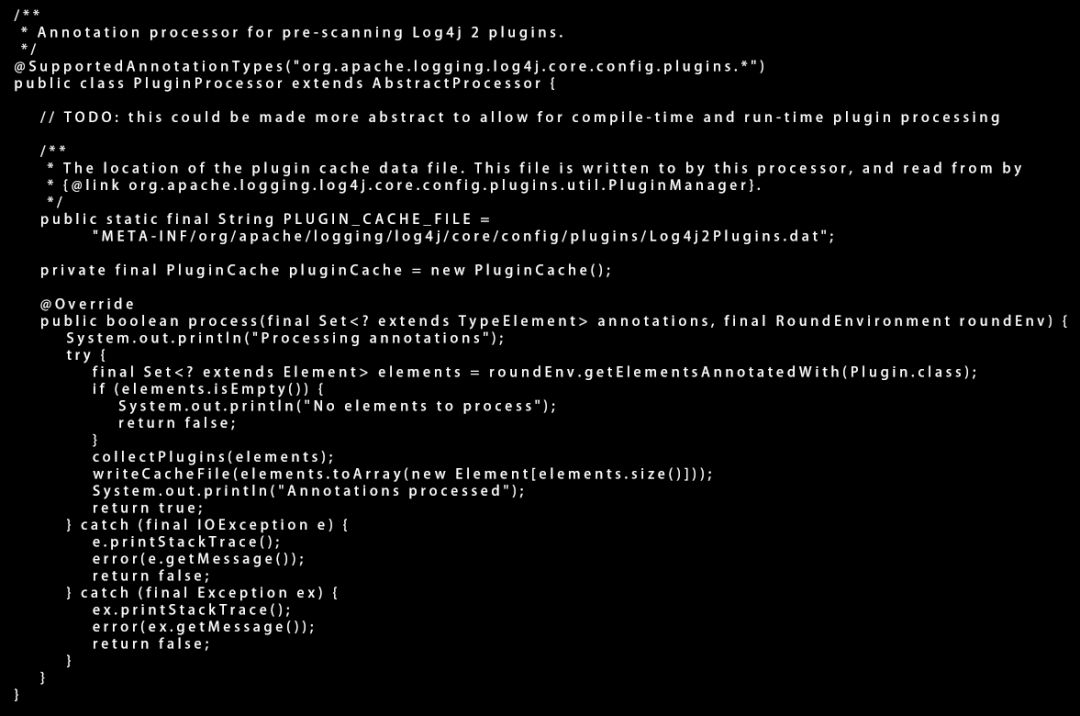The width and height of the screenshot is (1080, 716).
Task: Click the return true statement
Action: pos(148,508)
